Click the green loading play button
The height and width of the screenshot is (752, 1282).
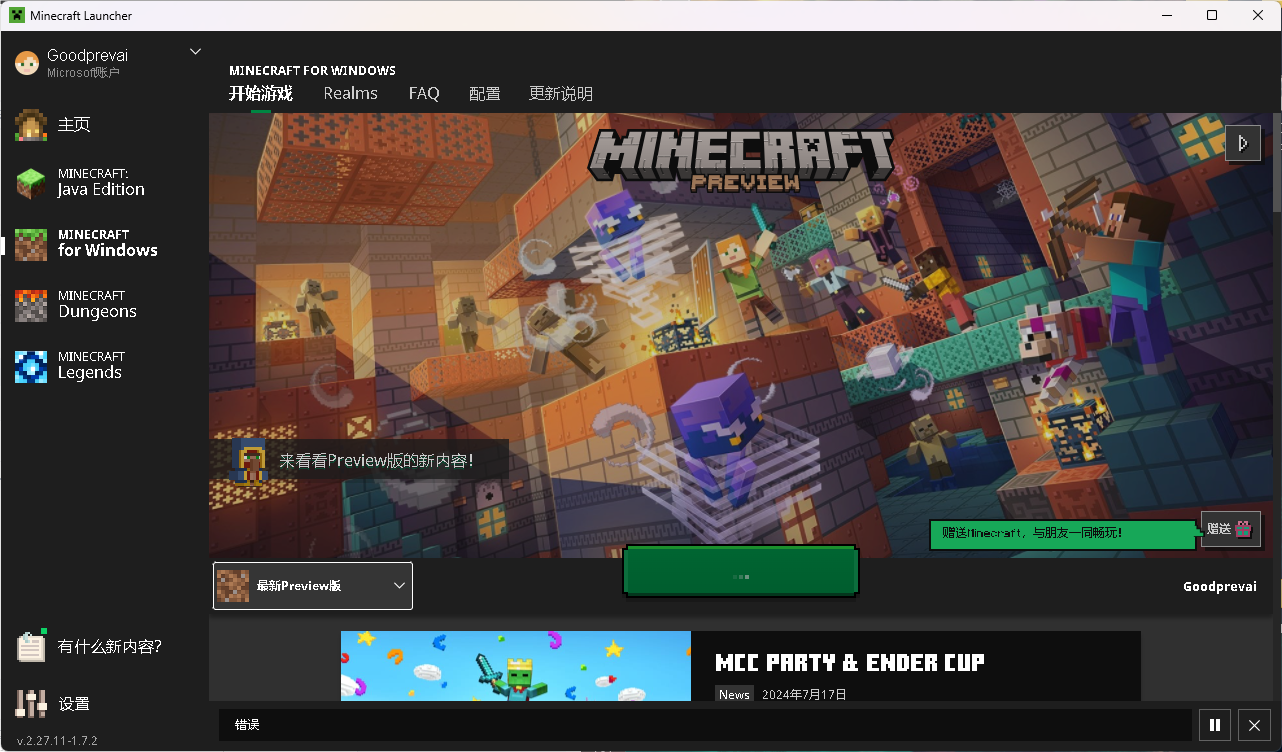pyautogui.click(x=741, y=572)
